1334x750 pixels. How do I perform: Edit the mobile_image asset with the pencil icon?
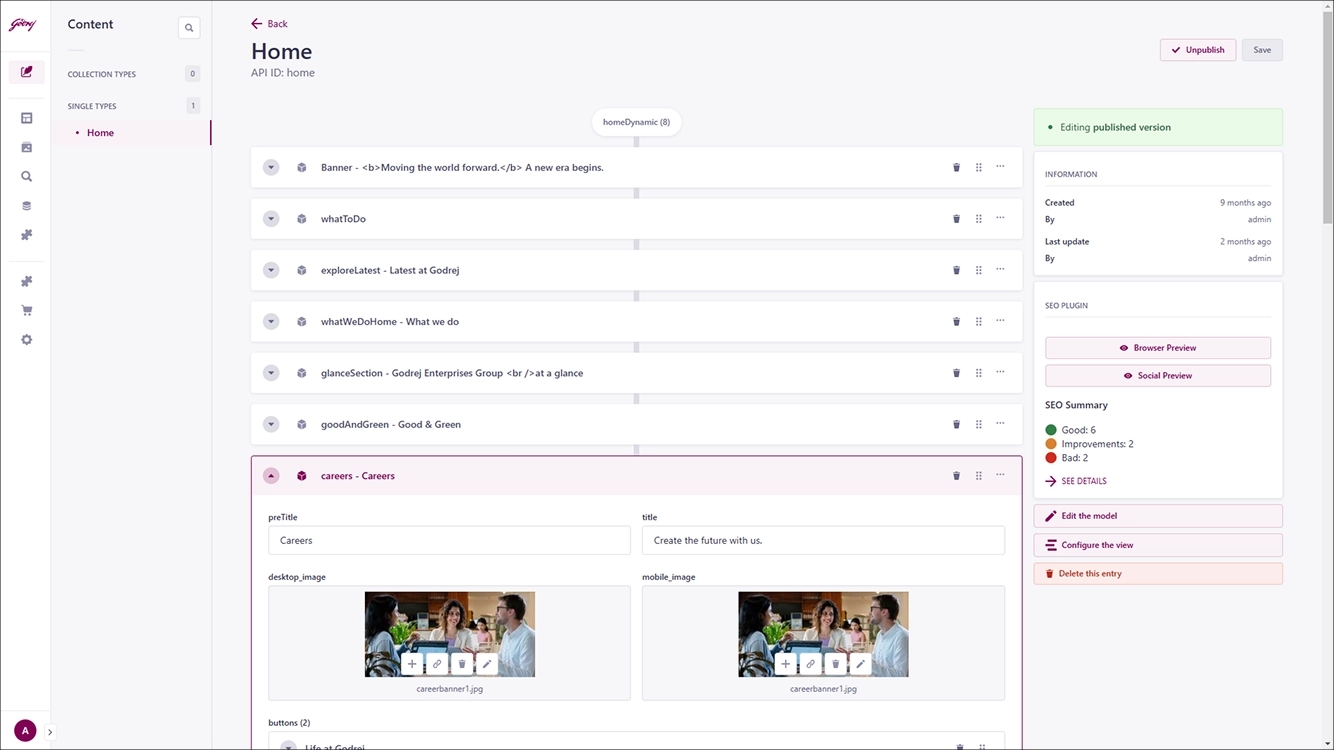860,663
